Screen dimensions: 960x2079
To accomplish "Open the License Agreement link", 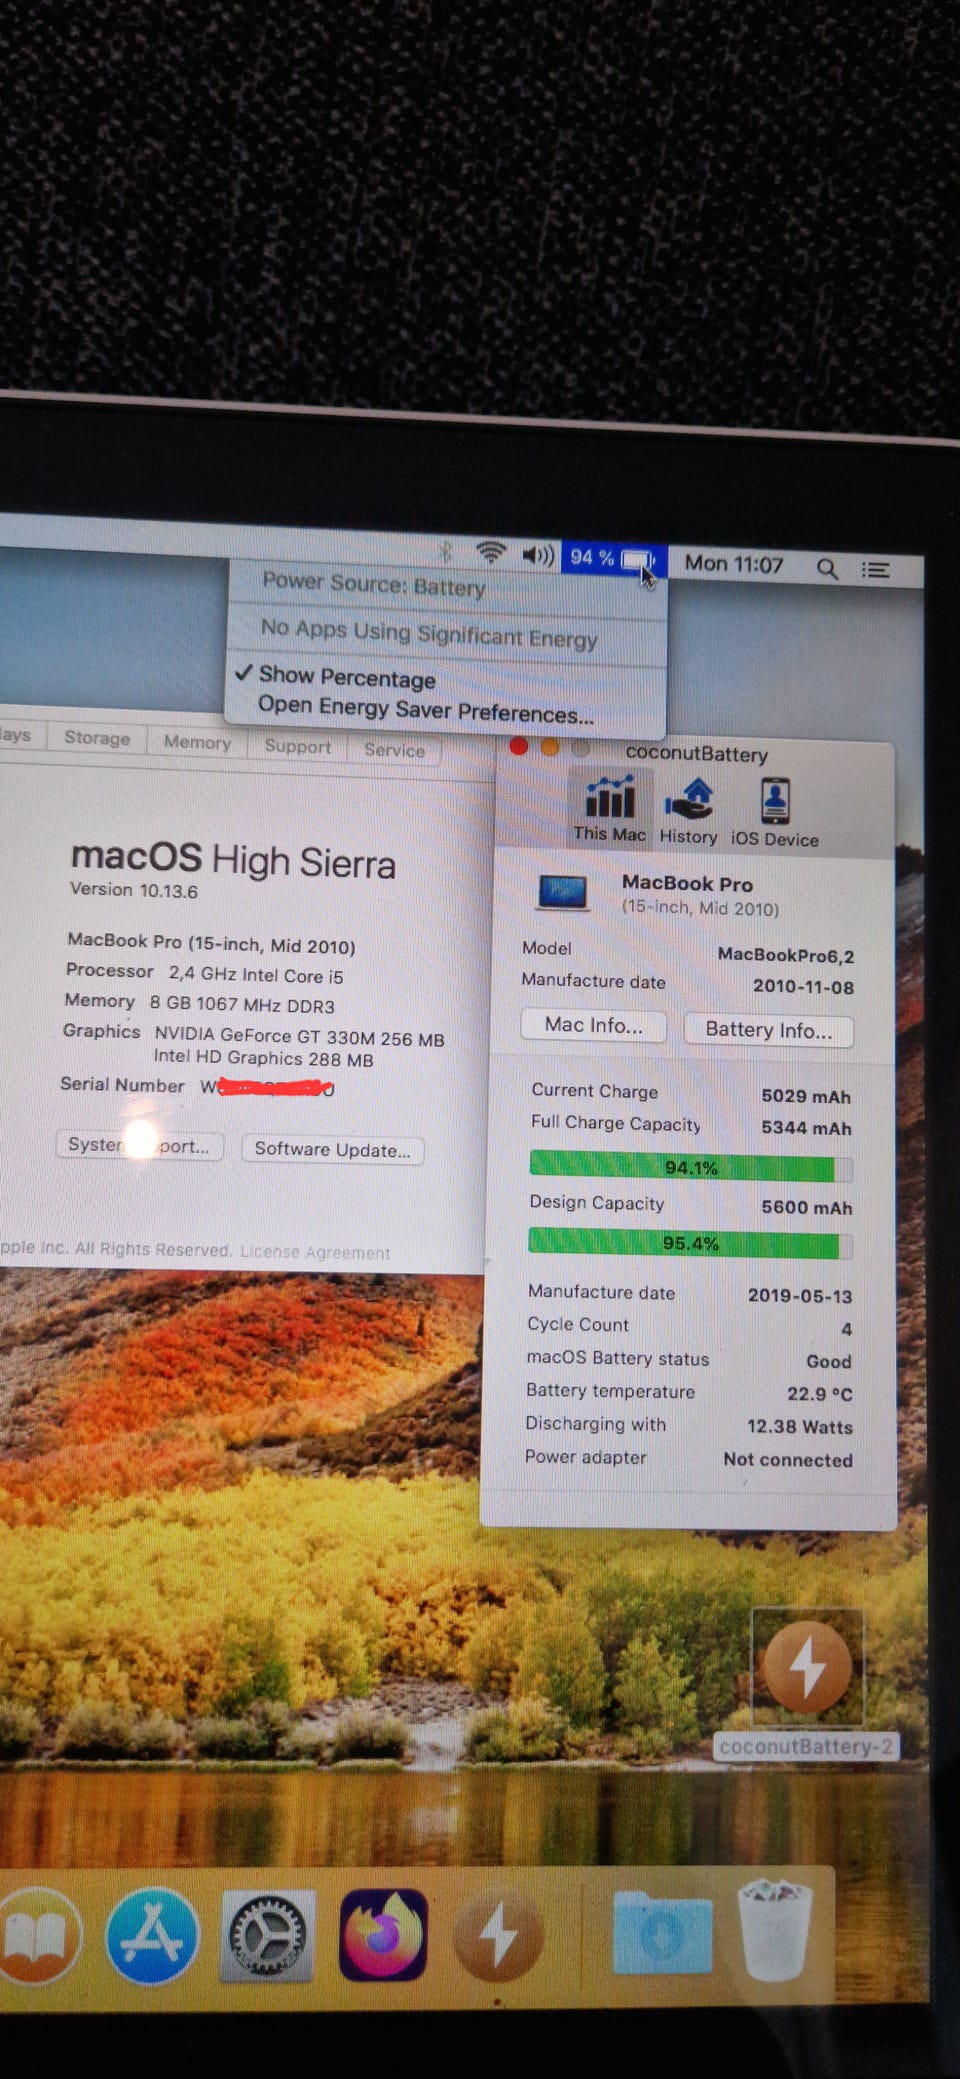I will click(315, 1252).
